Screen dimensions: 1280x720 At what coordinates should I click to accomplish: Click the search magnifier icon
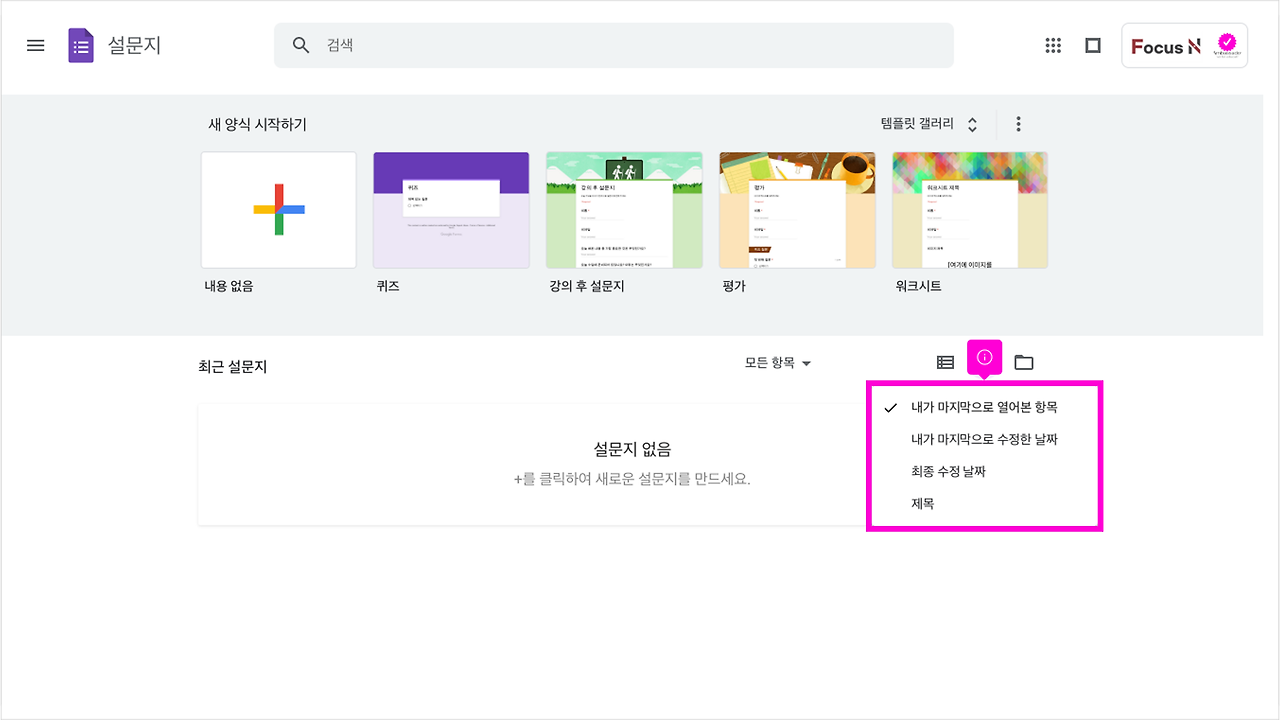pyautogui.click(x=300, y=45)
